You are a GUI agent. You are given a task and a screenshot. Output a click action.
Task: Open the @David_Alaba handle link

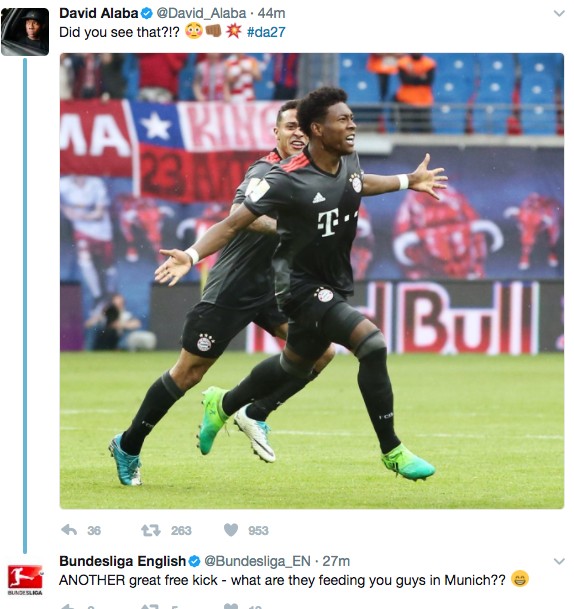(201, 14)
